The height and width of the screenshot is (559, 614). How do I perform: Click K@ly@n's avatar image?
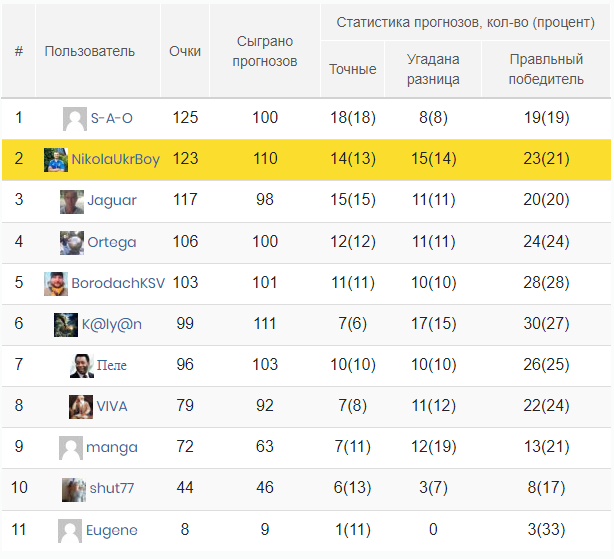click(66, 325)
